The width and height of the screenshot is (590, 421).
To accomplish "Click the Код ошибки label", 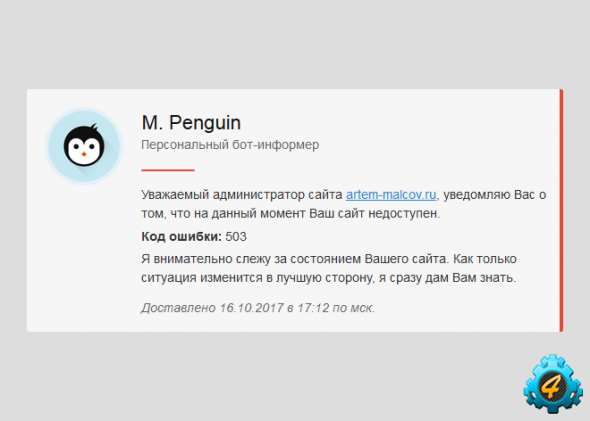I will click(181, 237).
